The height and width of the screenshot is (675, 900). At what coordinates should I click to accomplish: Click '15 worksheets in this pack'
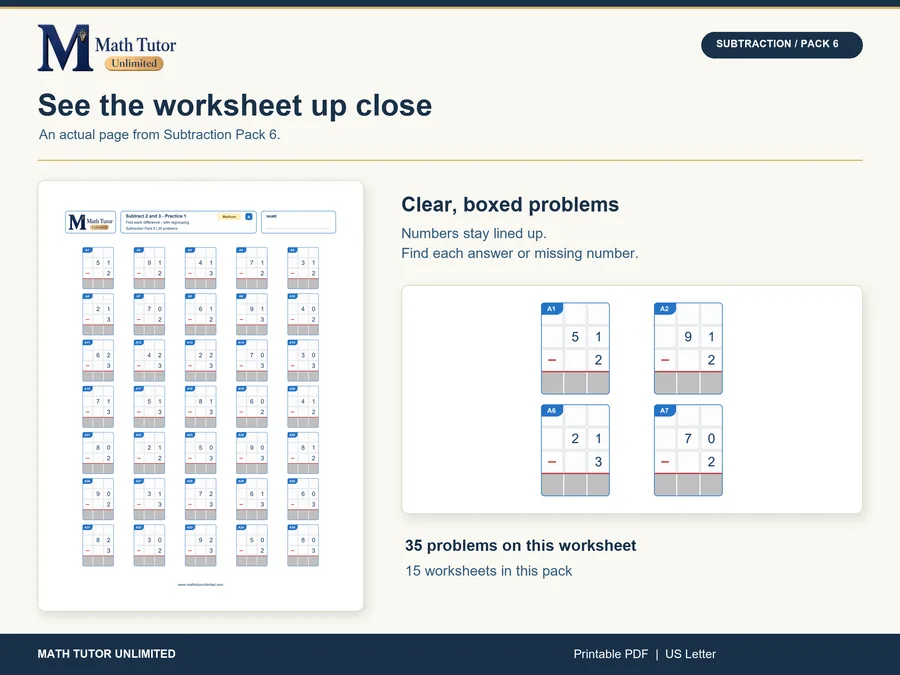[x=488, y=571]
